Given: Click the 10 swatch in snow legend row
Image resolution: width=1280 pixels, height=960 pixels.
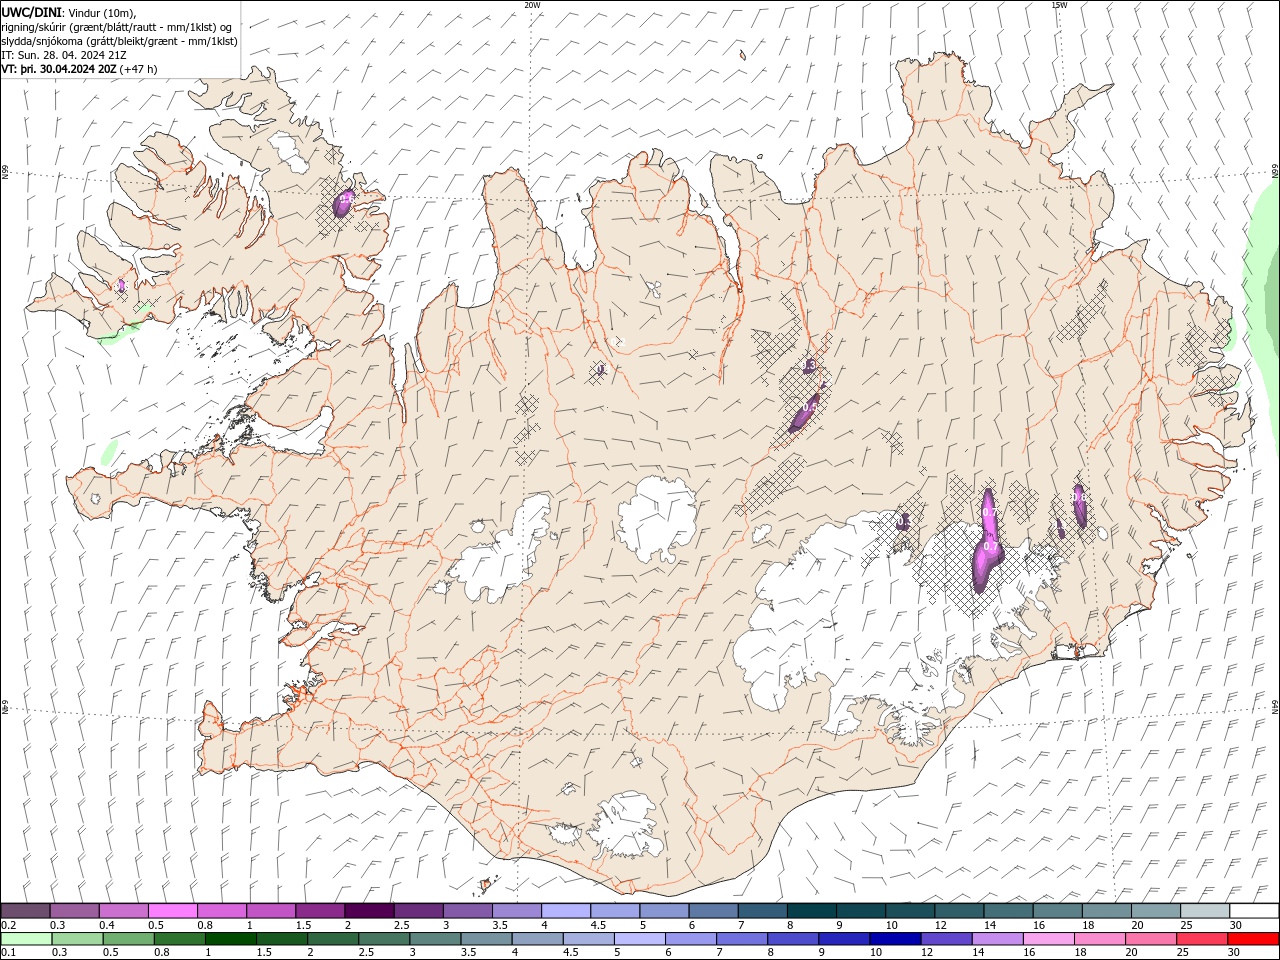Looking at the screenshot, I should (909, 910).
